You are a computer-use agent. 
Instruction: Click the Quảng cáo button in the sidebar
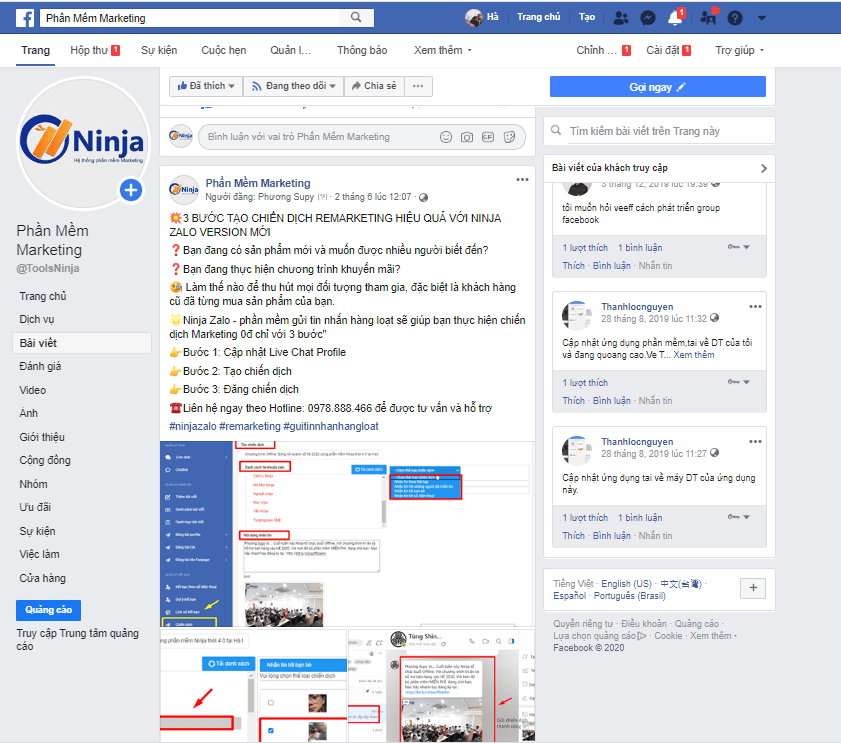(48, 610)
